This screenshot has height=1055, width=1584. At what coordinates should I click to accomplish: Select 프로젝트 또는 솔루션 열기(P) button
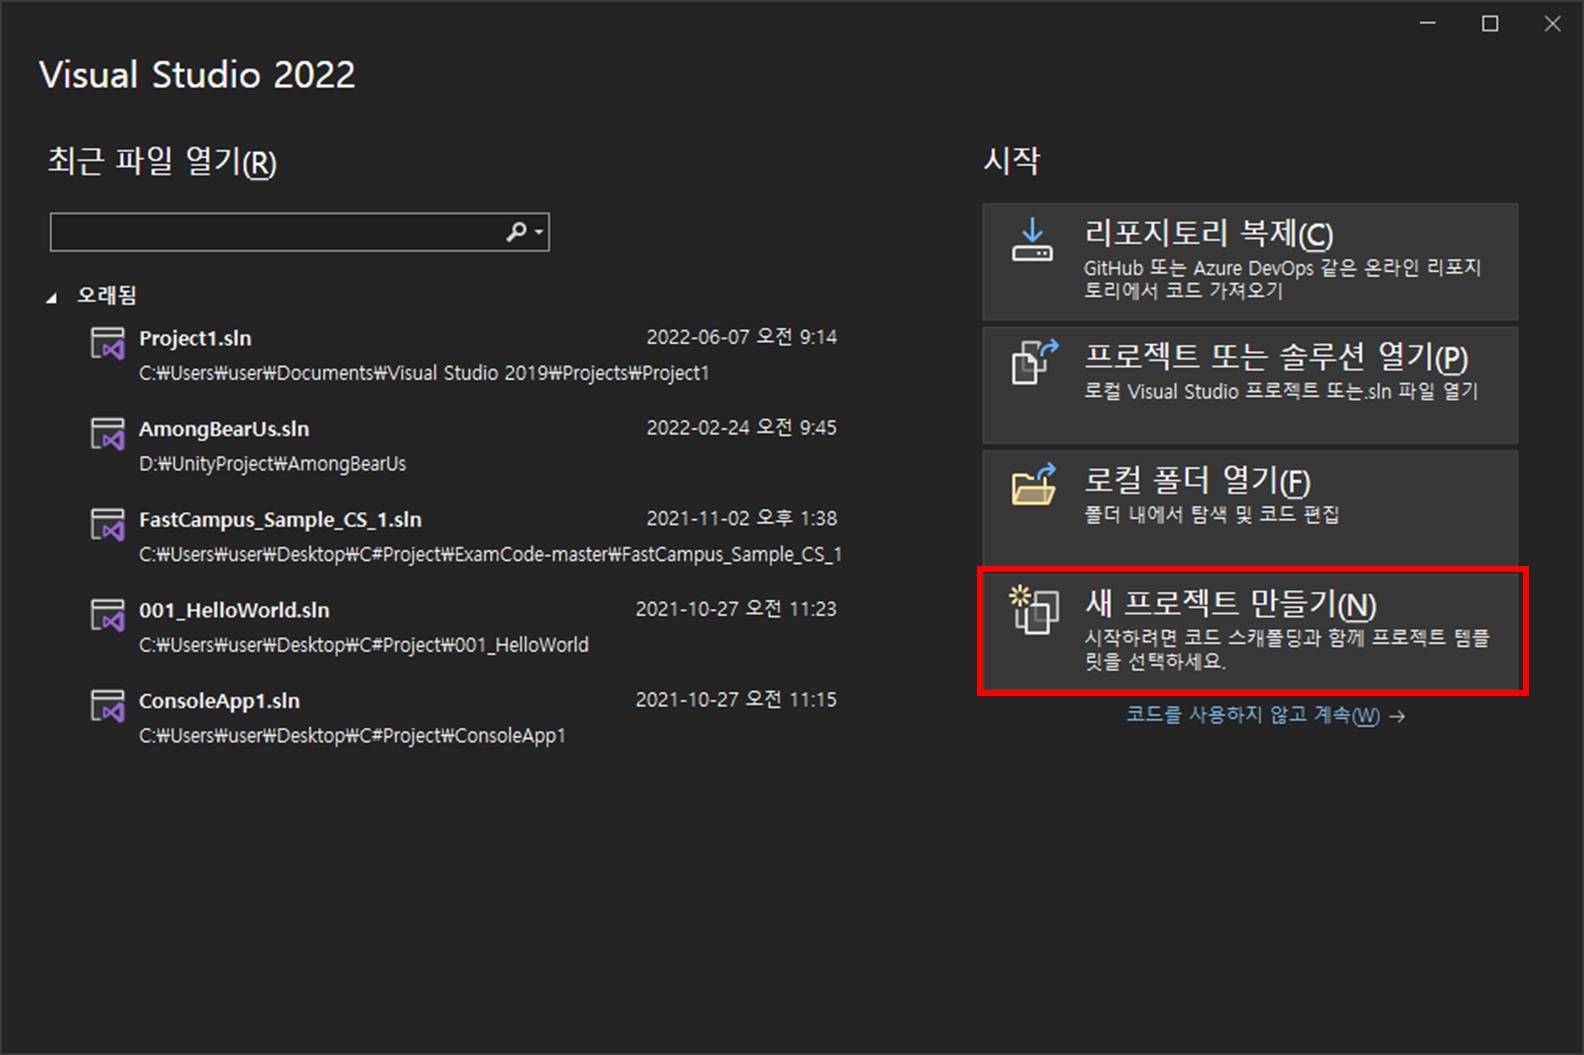(1250, 385)
